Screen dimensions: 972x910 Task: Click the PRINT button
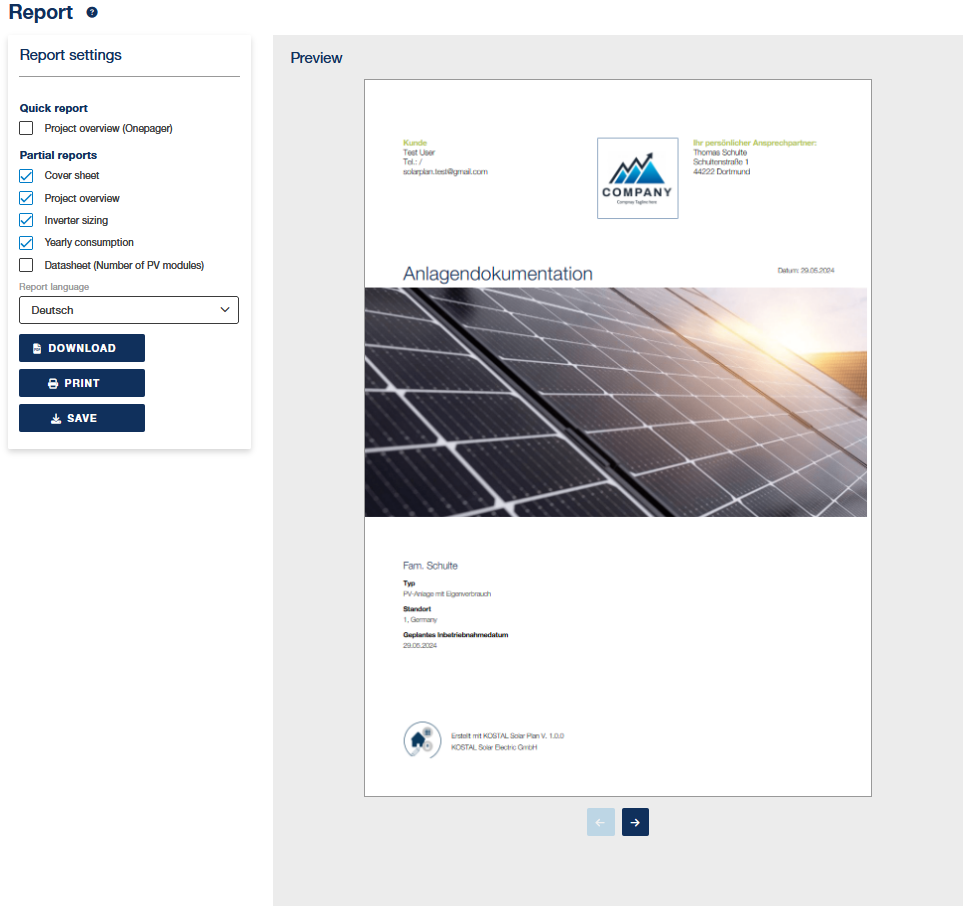82,383
